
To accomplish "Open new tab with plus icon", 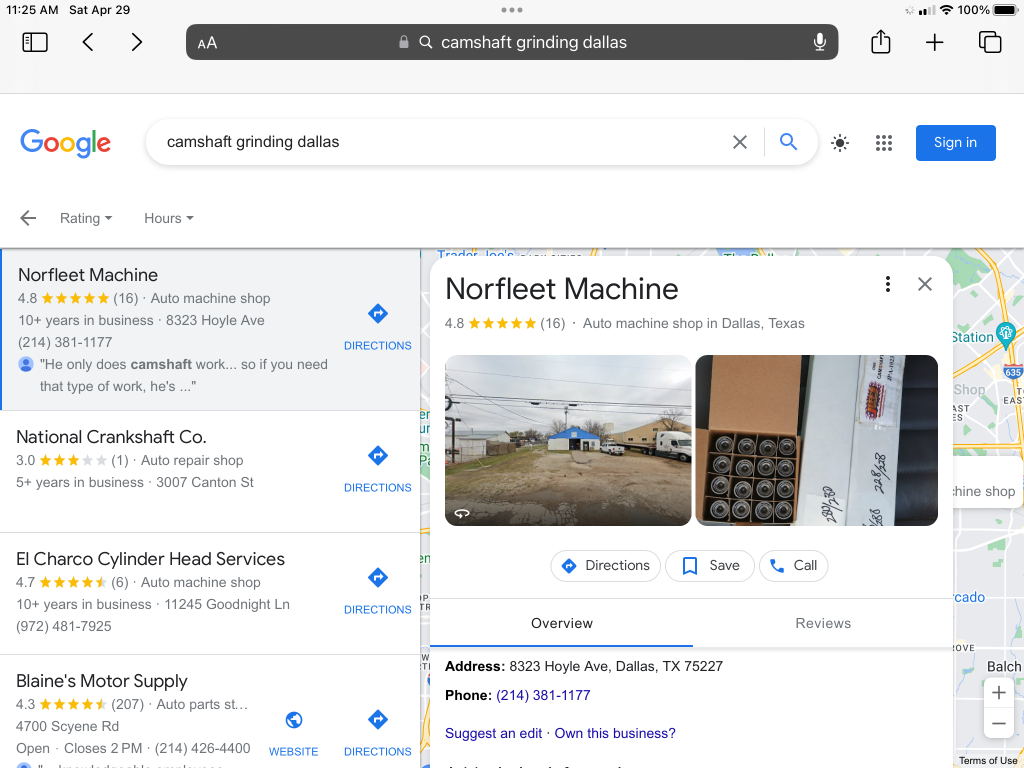I will pos(934,42).
